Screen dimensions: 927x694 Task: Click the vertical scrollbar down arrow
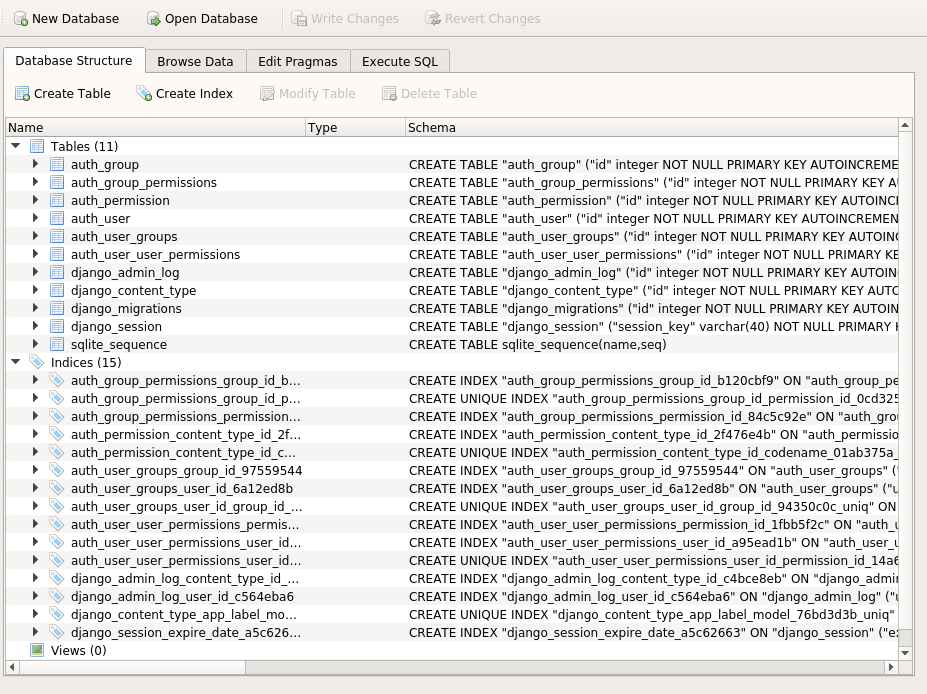tap(905, 653)
